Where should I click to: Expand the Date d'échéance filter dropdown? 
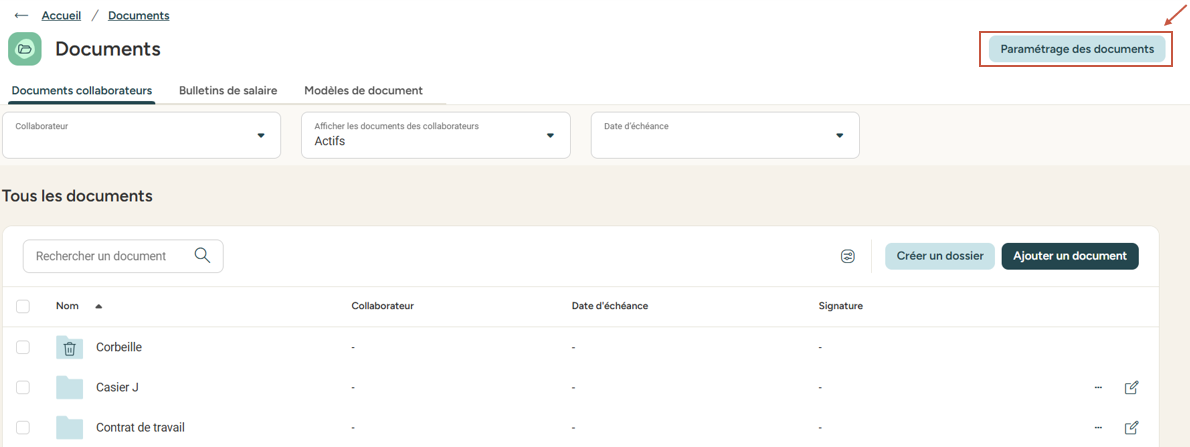tap(839, 135)
